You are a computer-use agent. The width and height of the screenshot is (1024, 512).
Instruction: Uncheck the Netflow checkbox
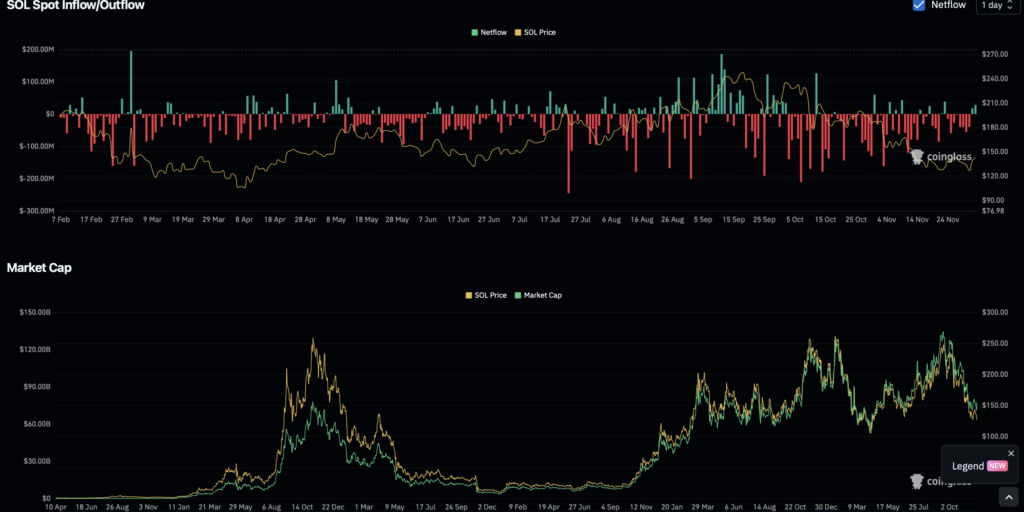pyautogui.click(x=919, y=5)
